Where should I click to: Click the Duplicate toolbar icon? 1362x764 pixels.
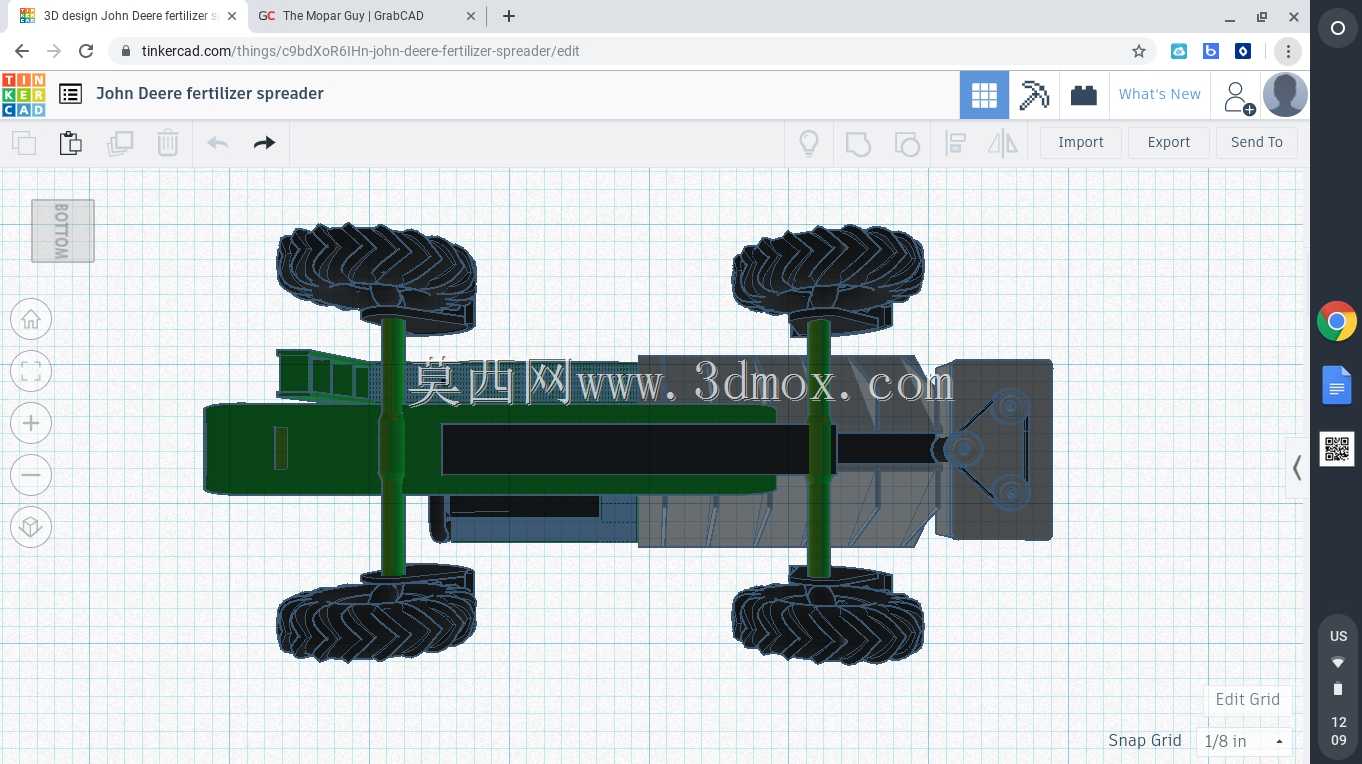tap(120, 143)
